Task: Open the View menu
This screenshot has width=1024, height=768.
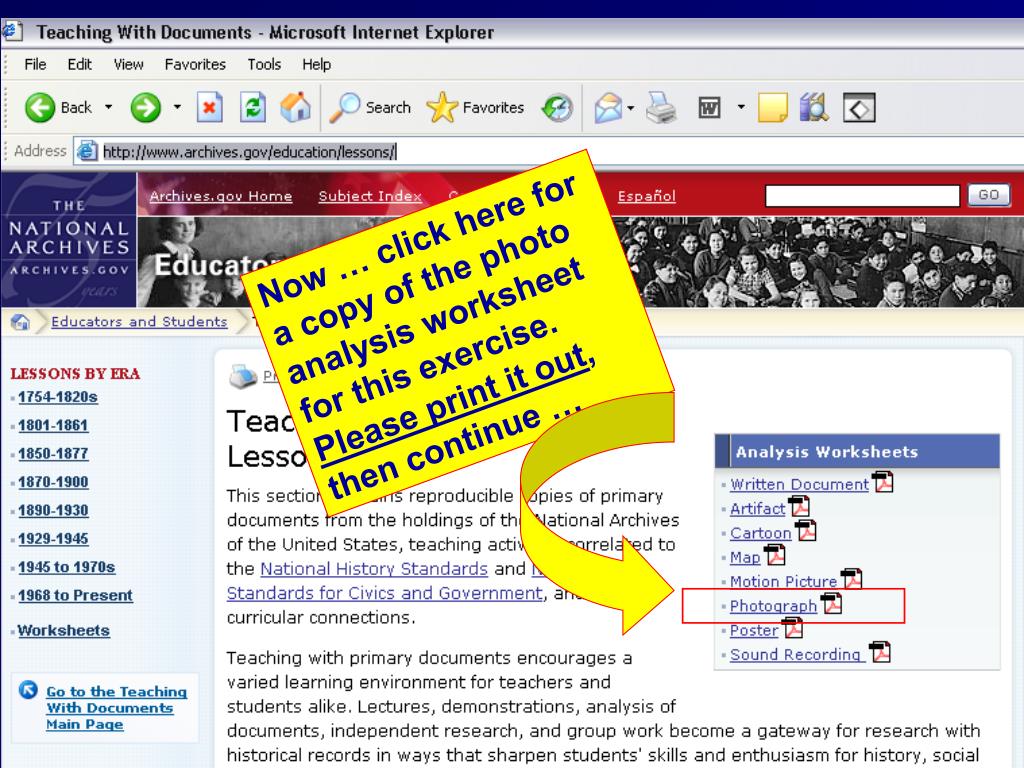Action: (x=129, y=65)
